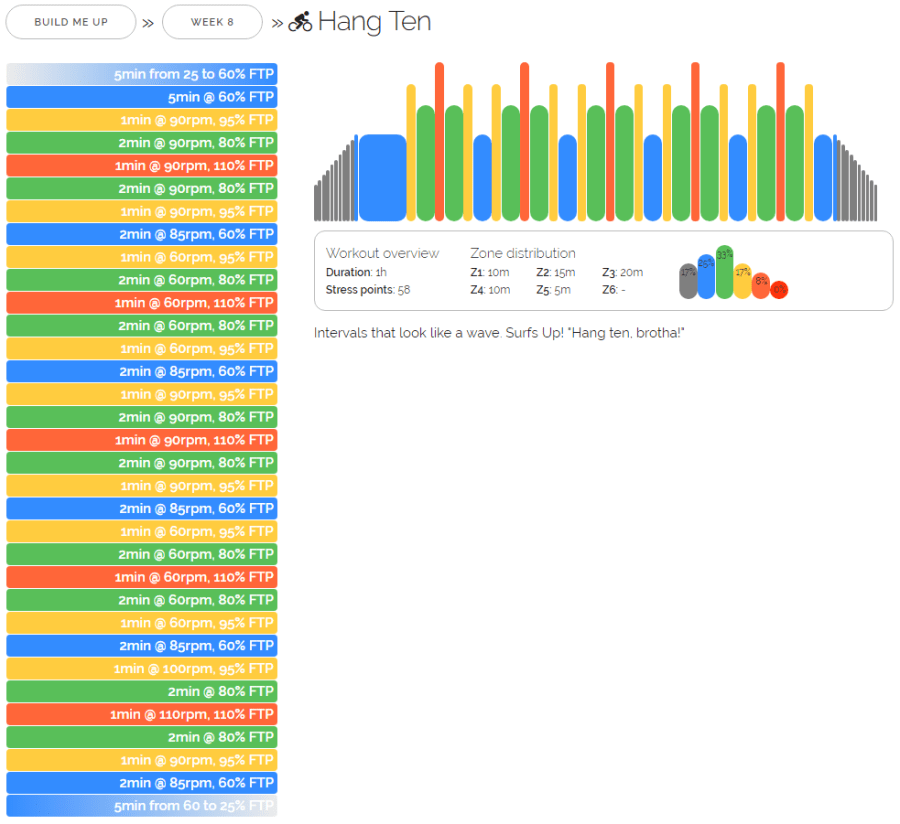Click the cyclist icon beside Hang Ten
Screen dimensions: 900x824
click(x=300, y=22)
